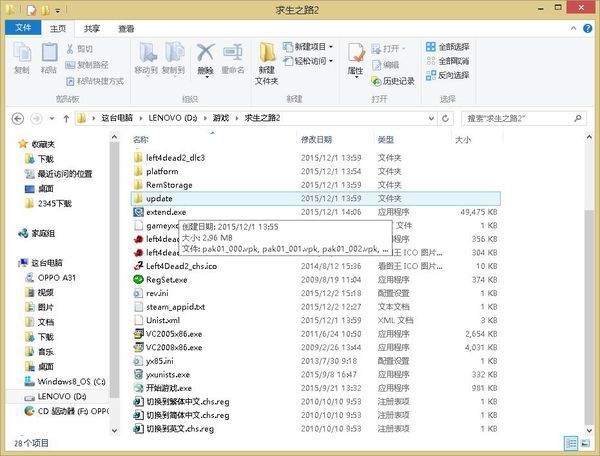
Task: Select the VC2005x86.exe installer icon
Action: [138, 334]
